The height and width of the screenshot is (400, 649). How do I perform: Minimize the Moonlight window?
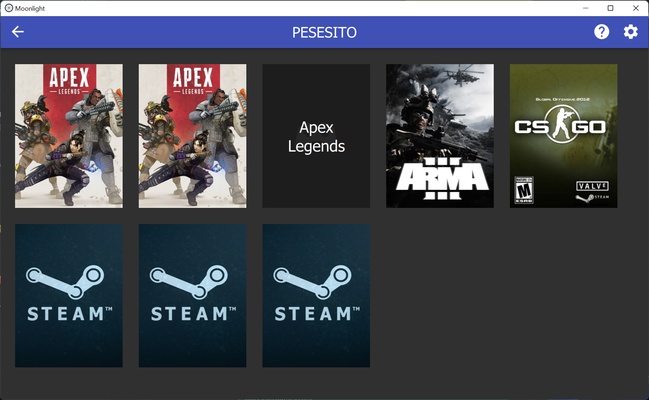(x=583, y=8)
